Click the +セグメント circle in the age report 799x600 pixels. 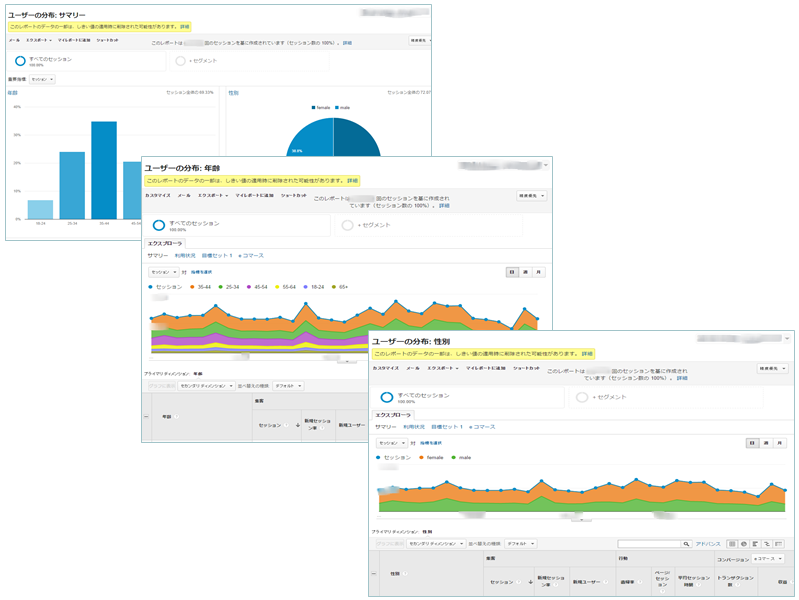pos(348,225)
